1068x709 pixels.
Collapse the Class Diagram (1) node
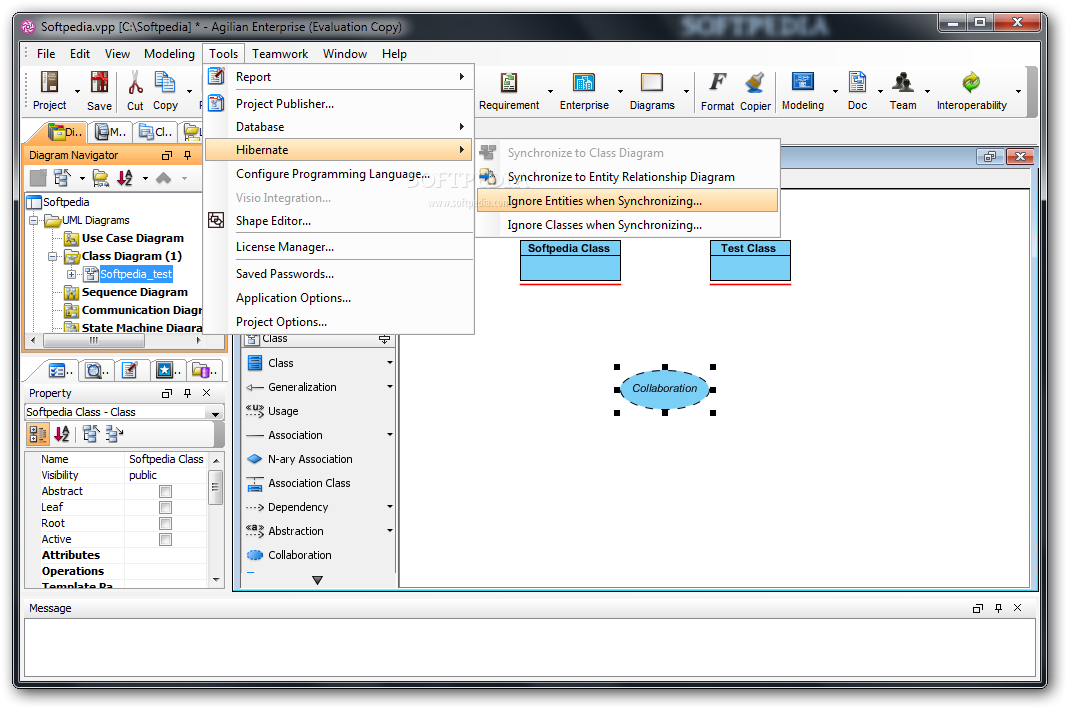52,257
